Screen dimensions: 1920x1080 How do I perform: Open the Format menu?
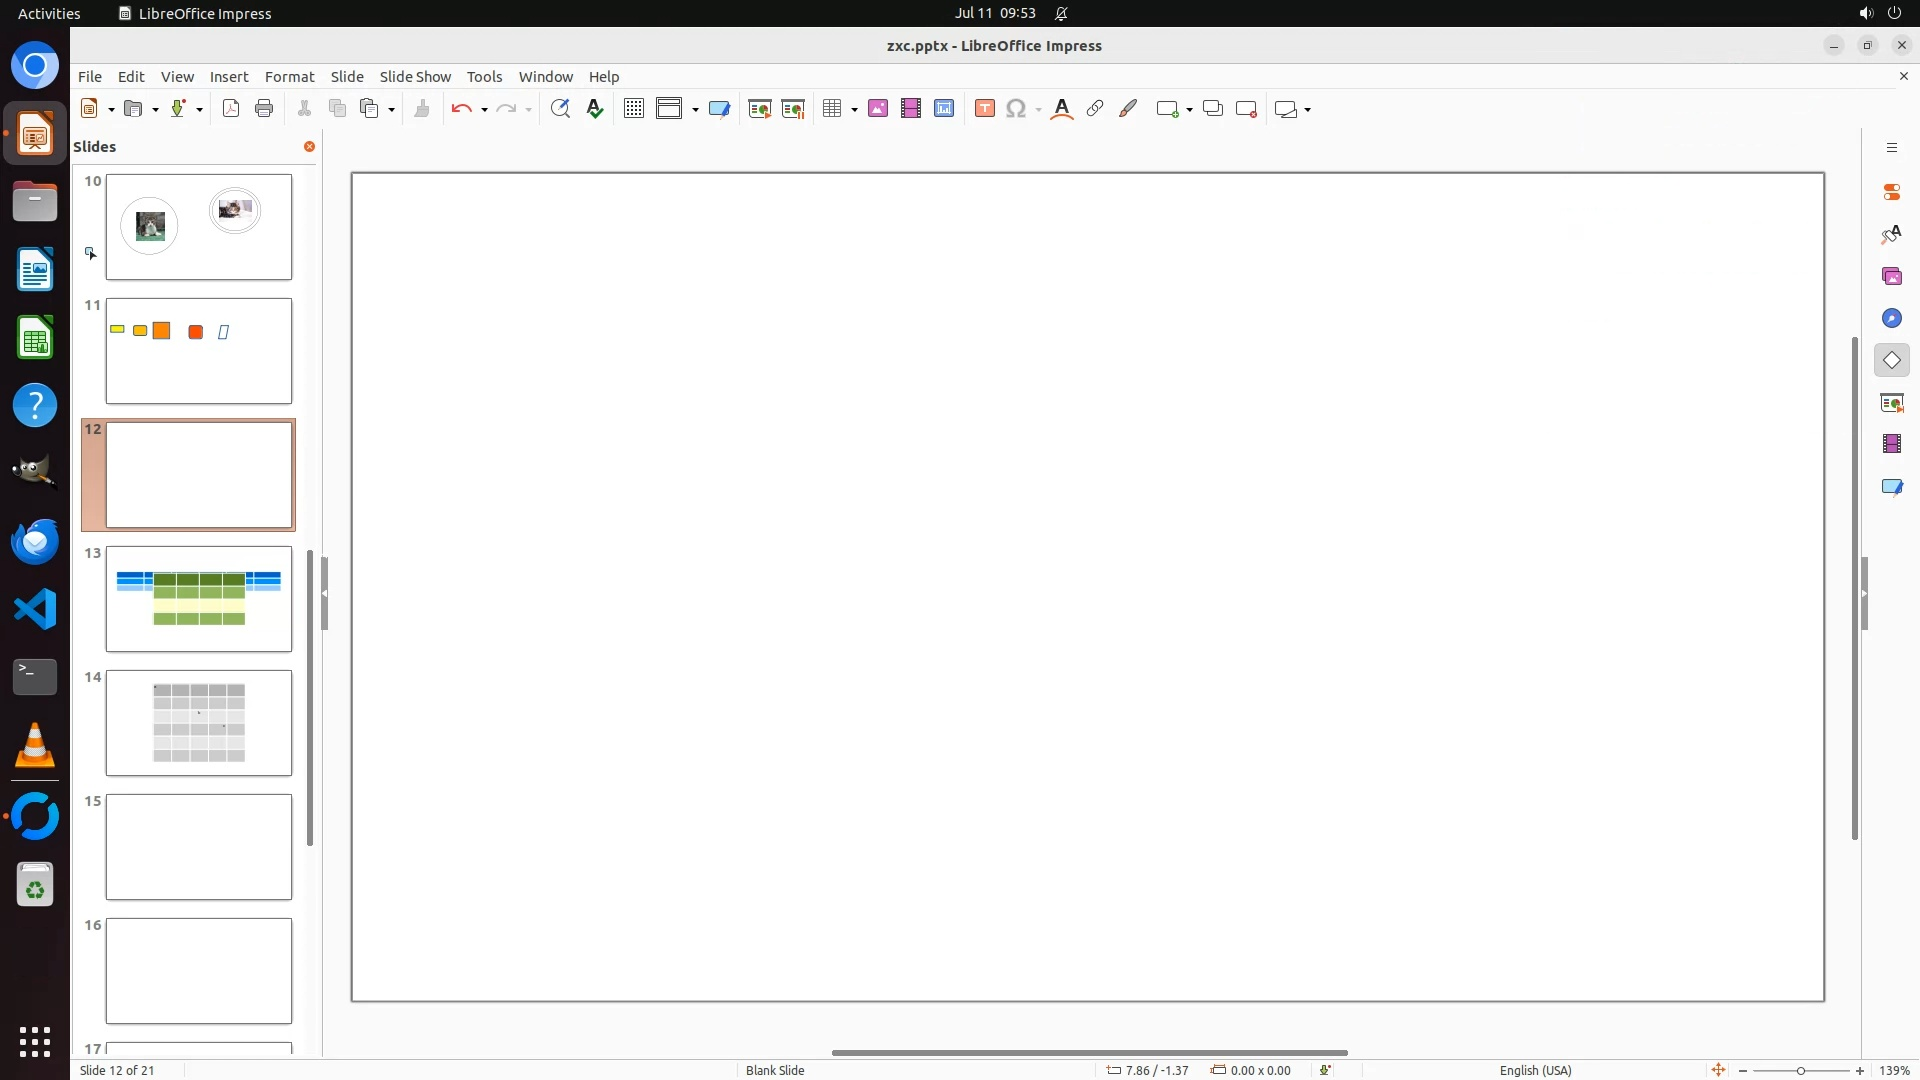point(289,77)
